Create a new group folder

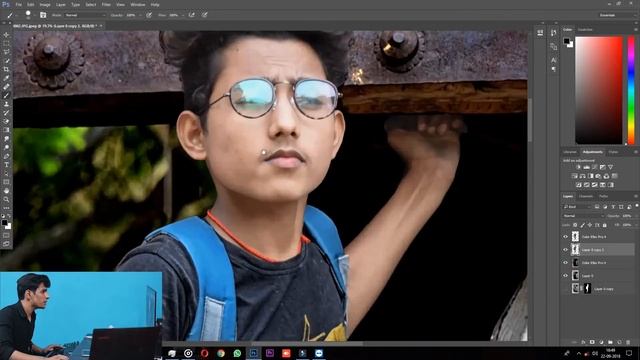[610, 342]
